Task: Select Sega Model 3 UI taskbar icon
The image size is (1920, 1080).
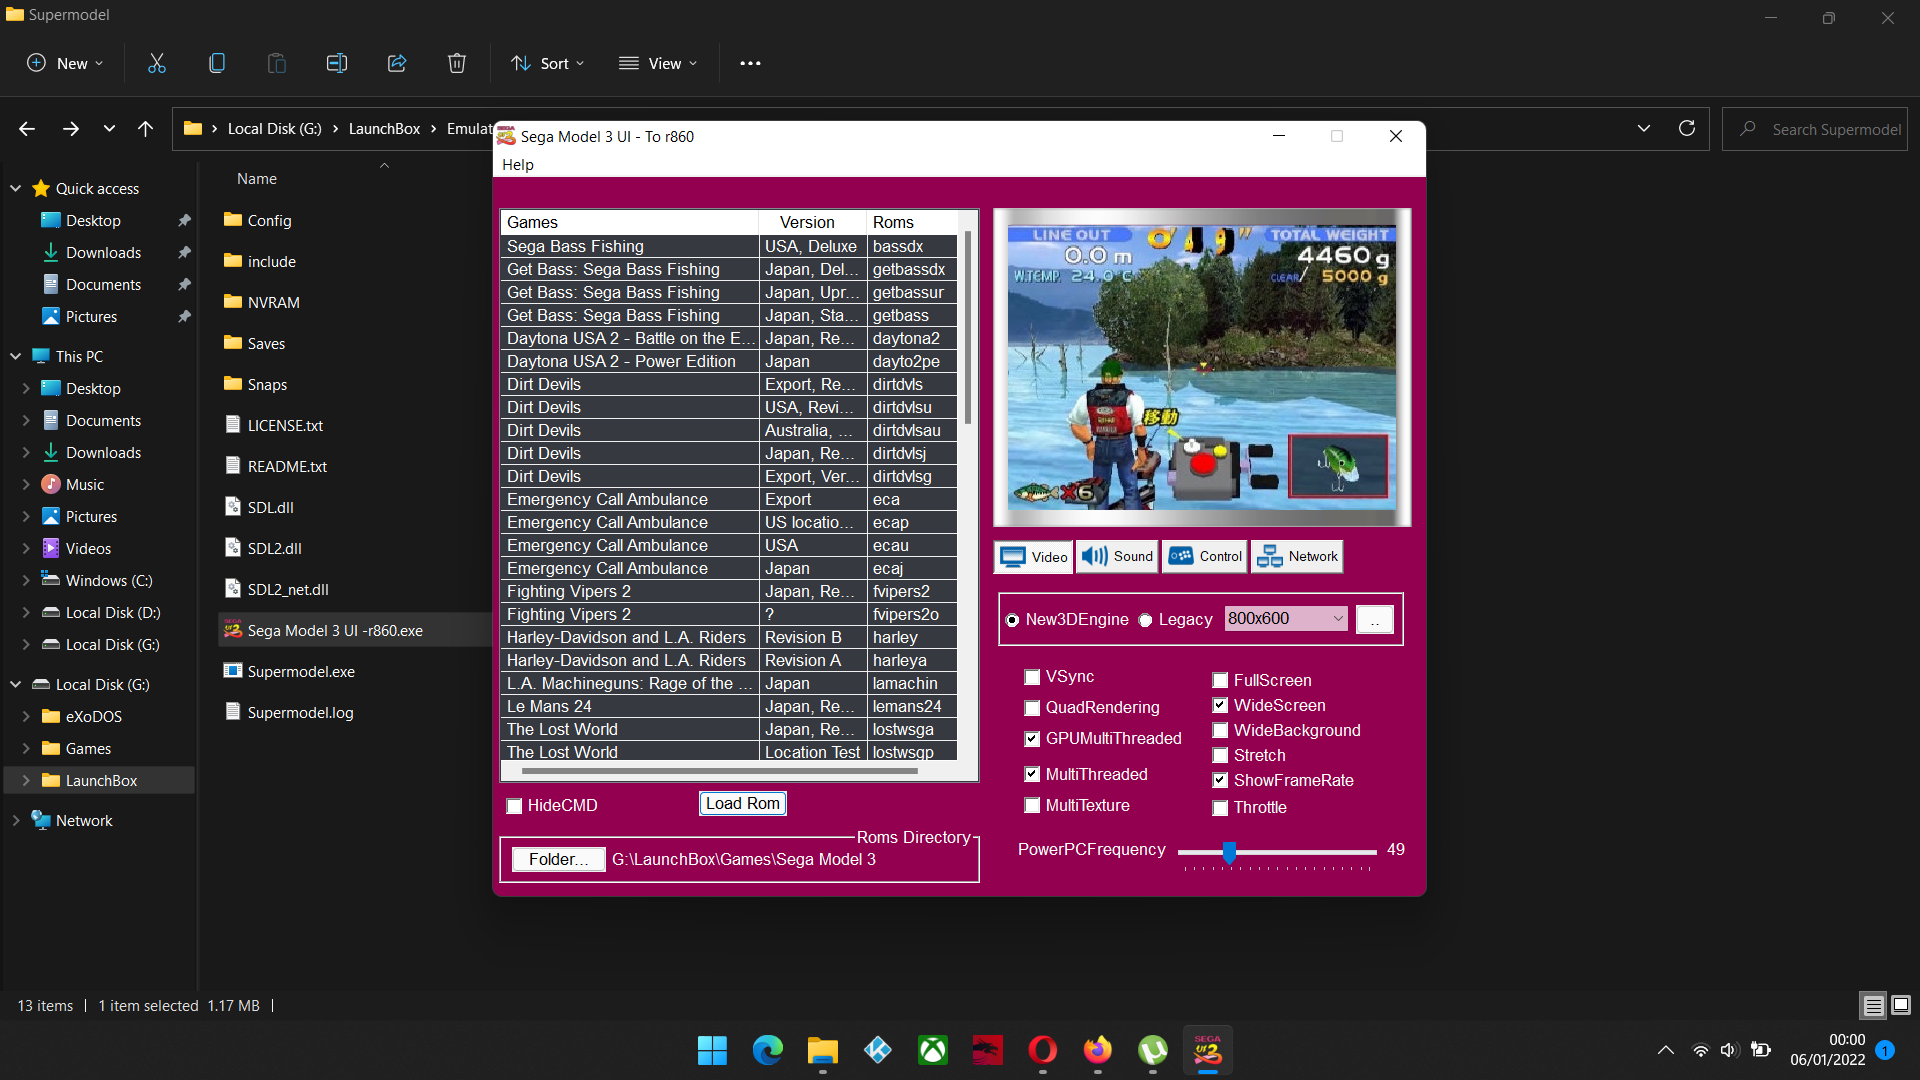Action: click(x=1208, y=1050)
